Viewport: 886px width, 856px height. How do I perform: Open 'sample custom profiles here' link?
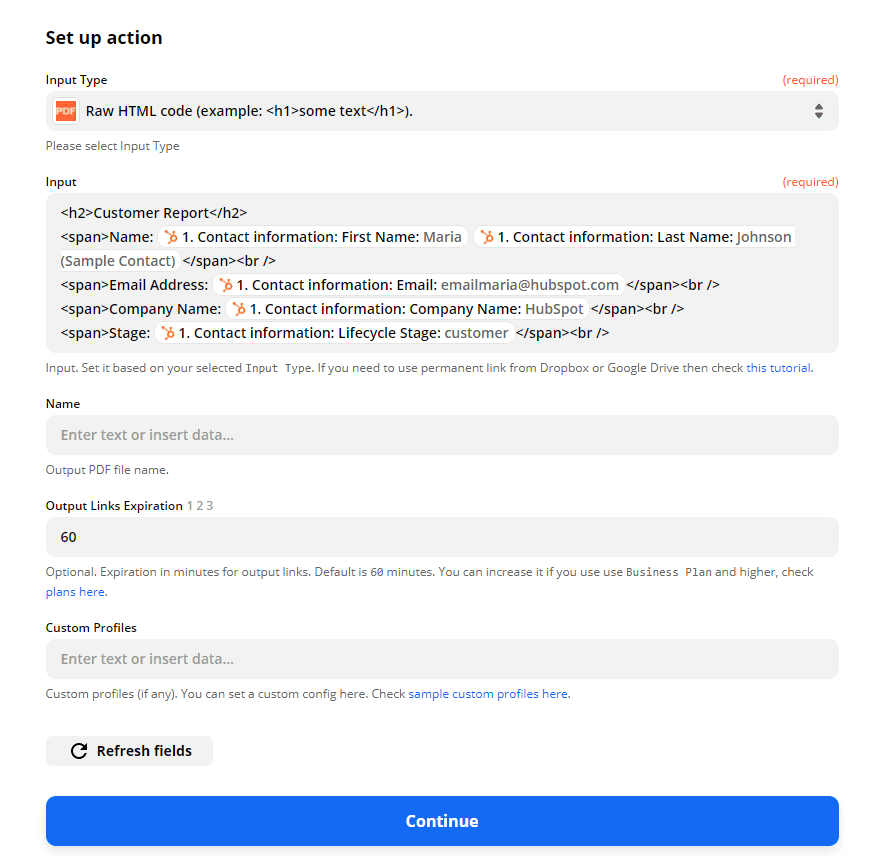(488, 694)
